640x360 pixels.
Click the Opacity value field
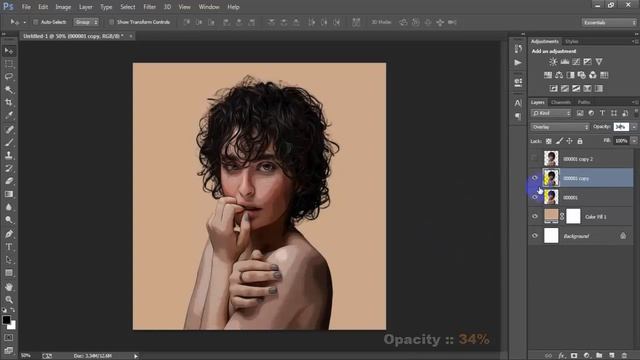point(621,127)
